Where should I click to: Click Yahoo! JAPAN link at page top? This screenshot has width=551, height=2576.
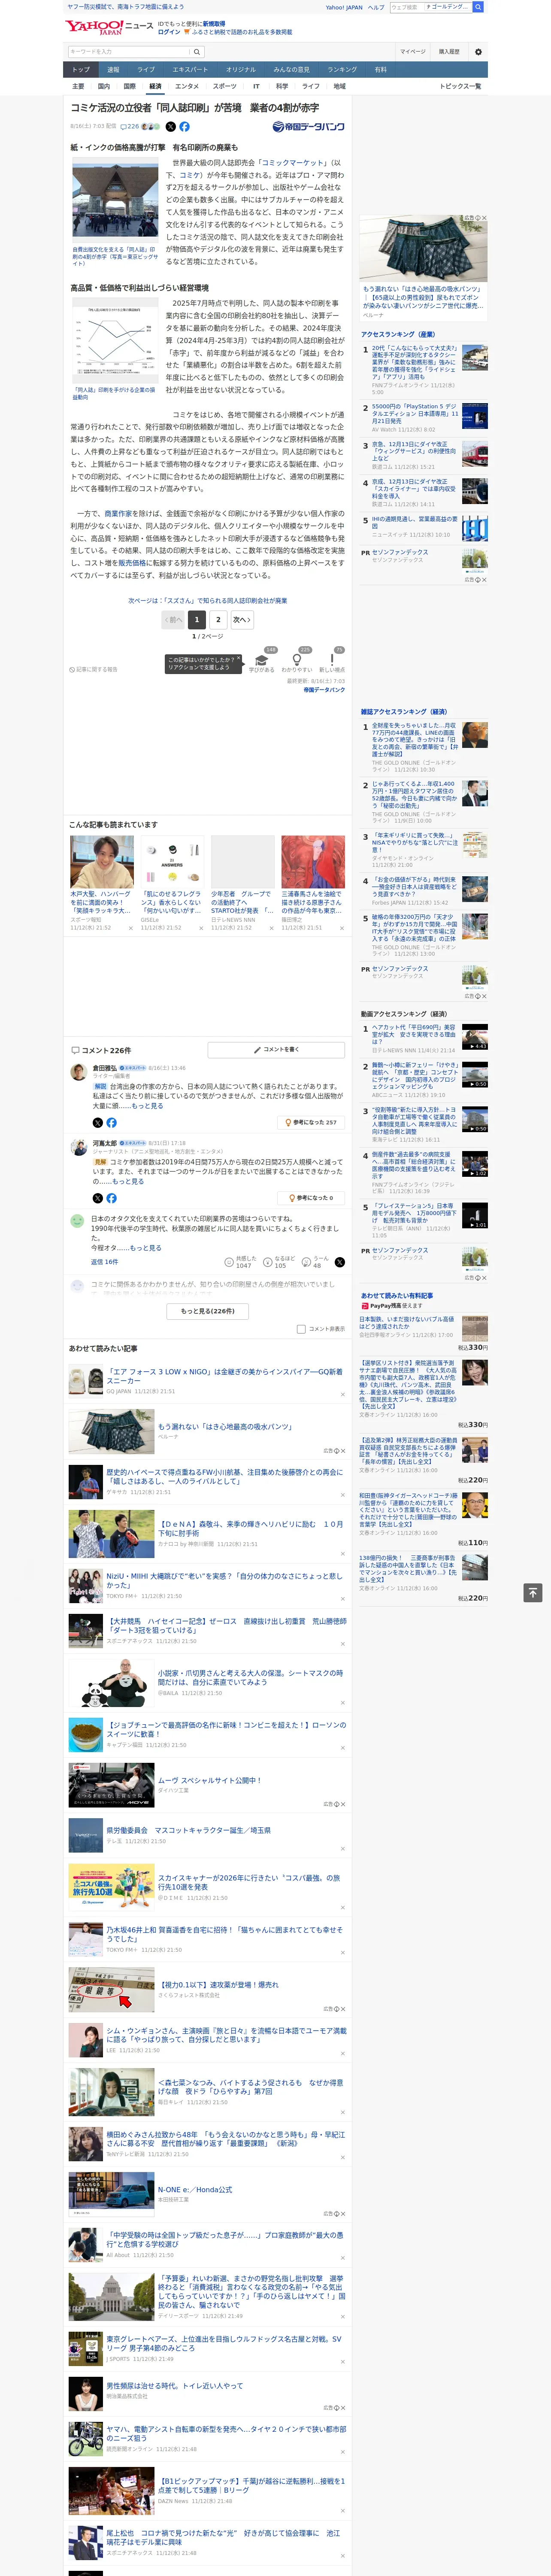tap(344, 7)
